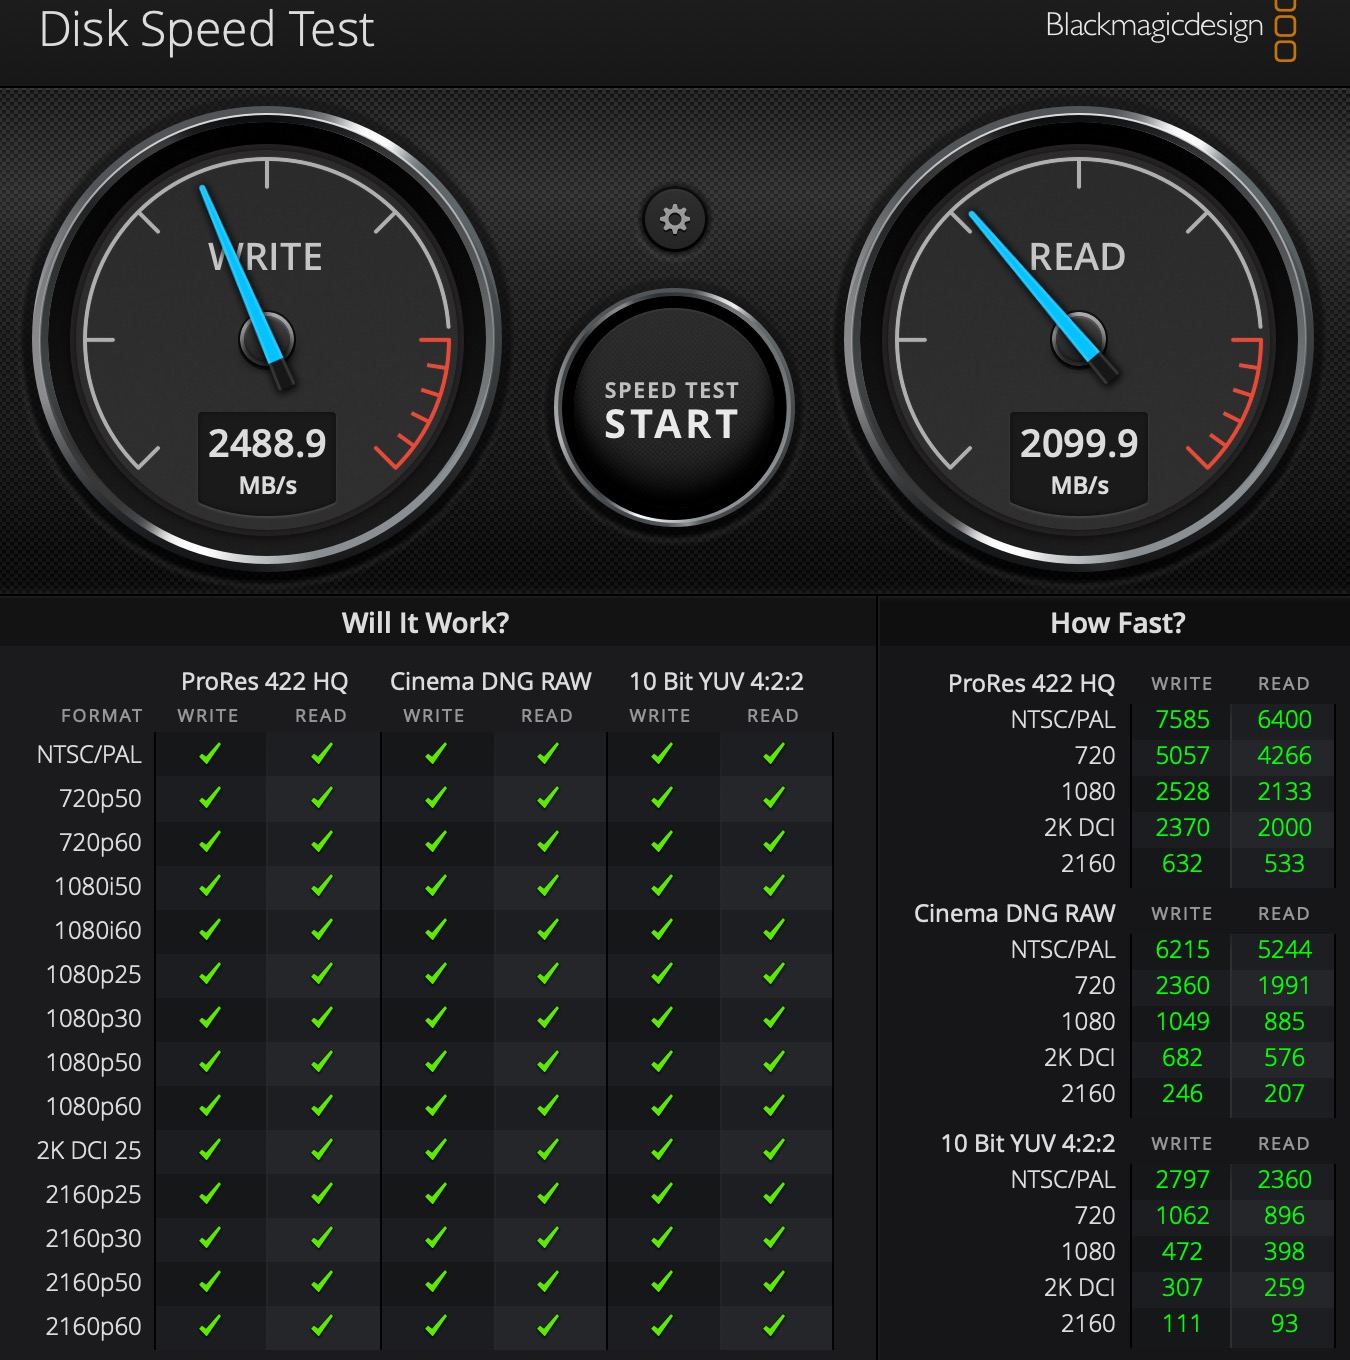
Task: Click the 10 Bit YUV 4:2:2 column header in Will It Work
Action: tap(716, 682)
